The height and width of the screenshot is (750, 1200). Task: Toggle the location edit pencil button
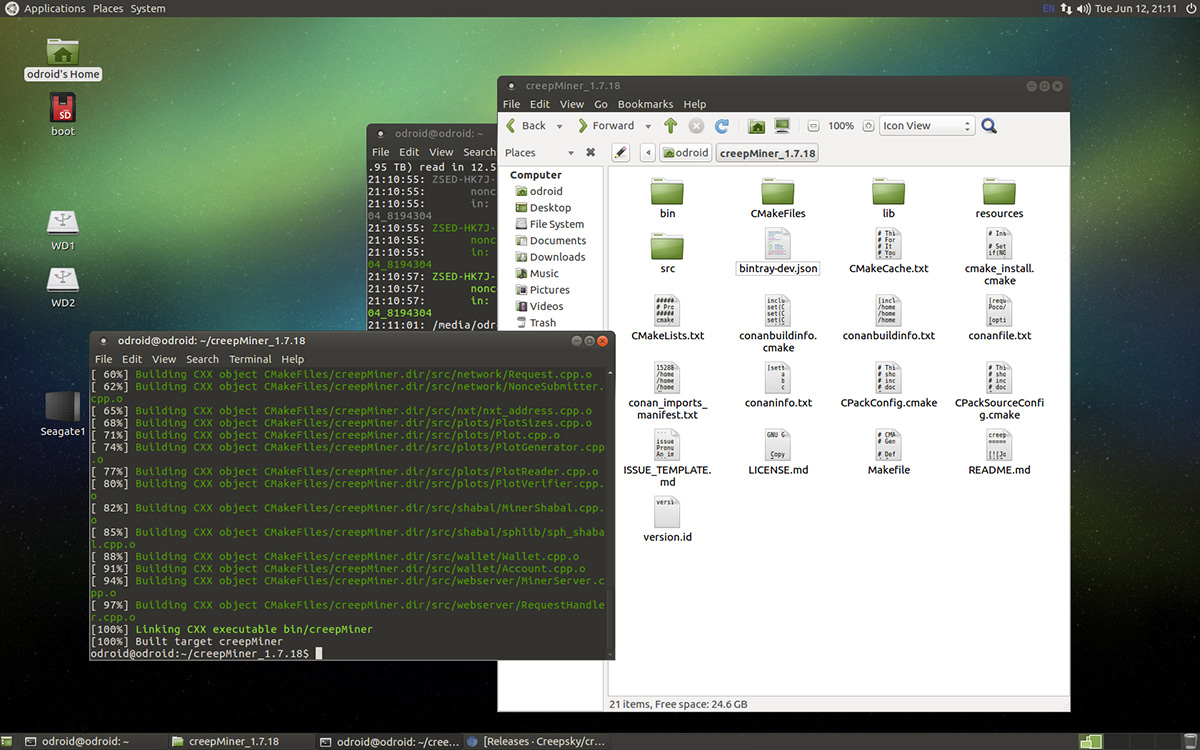coord(620,153)
